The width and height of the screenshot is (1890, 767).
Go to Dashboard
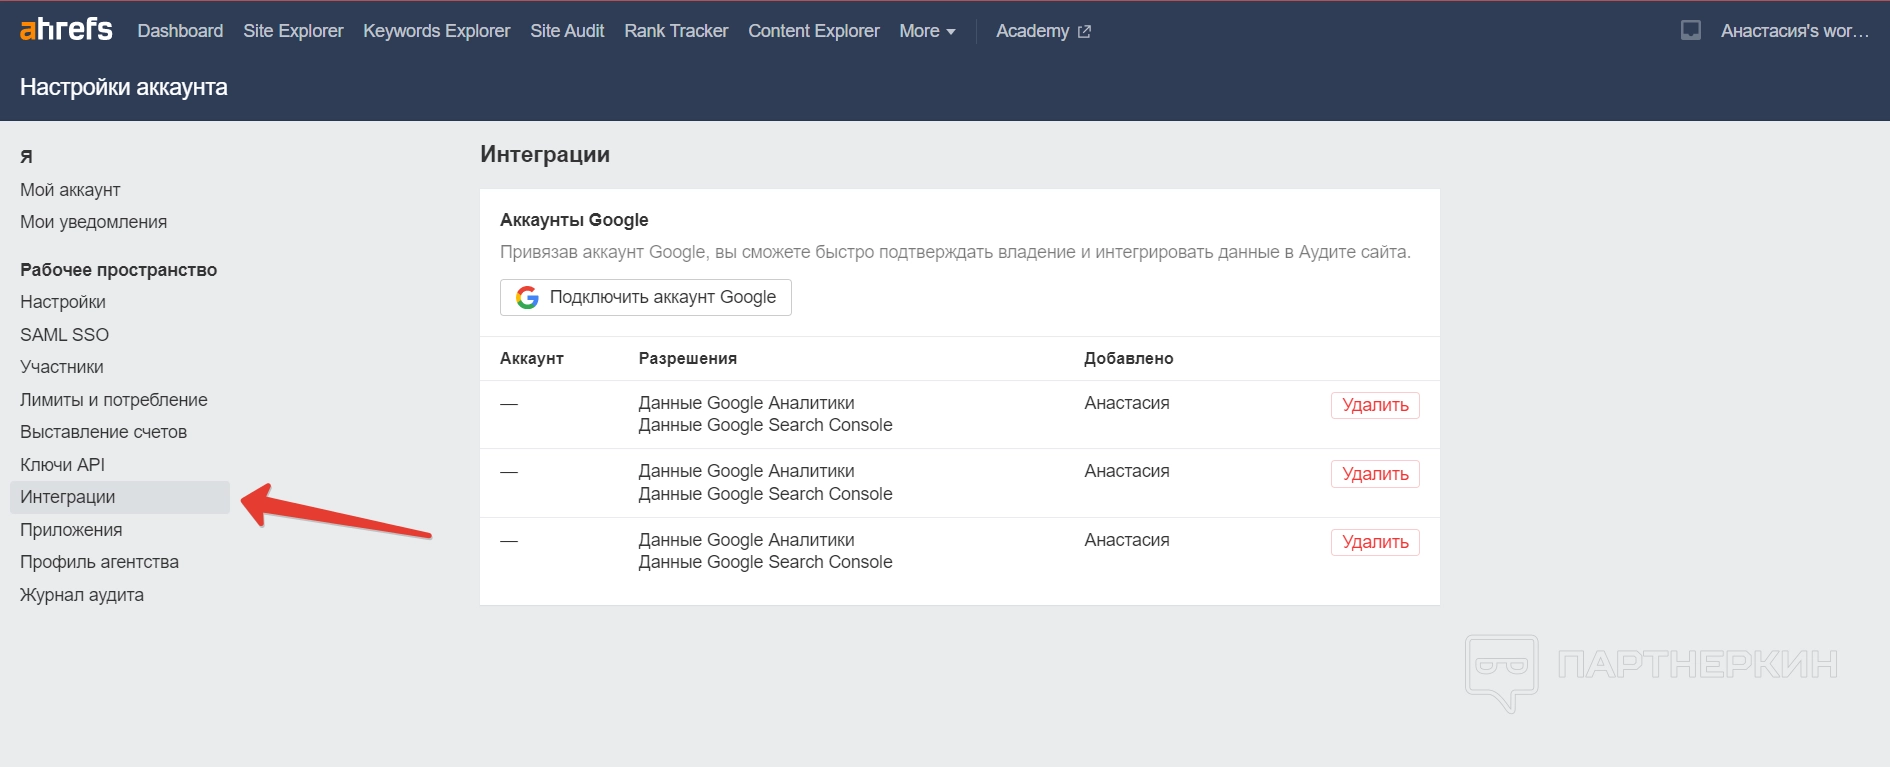tap(180, 31)
